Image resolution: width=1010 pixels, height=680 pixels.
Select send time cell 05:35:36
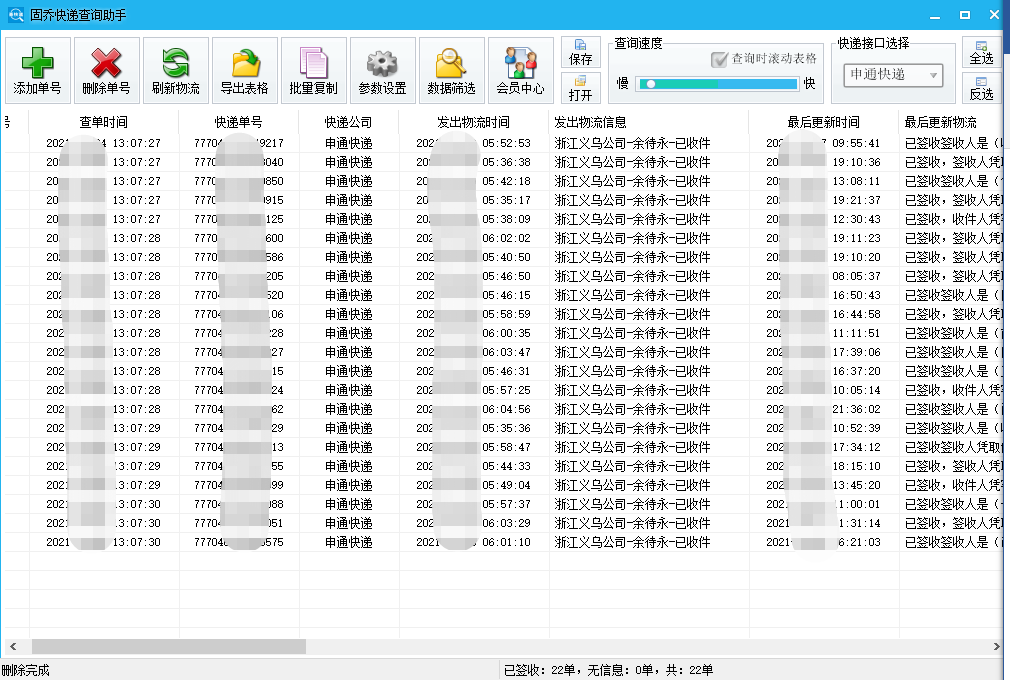click(473, 428)
